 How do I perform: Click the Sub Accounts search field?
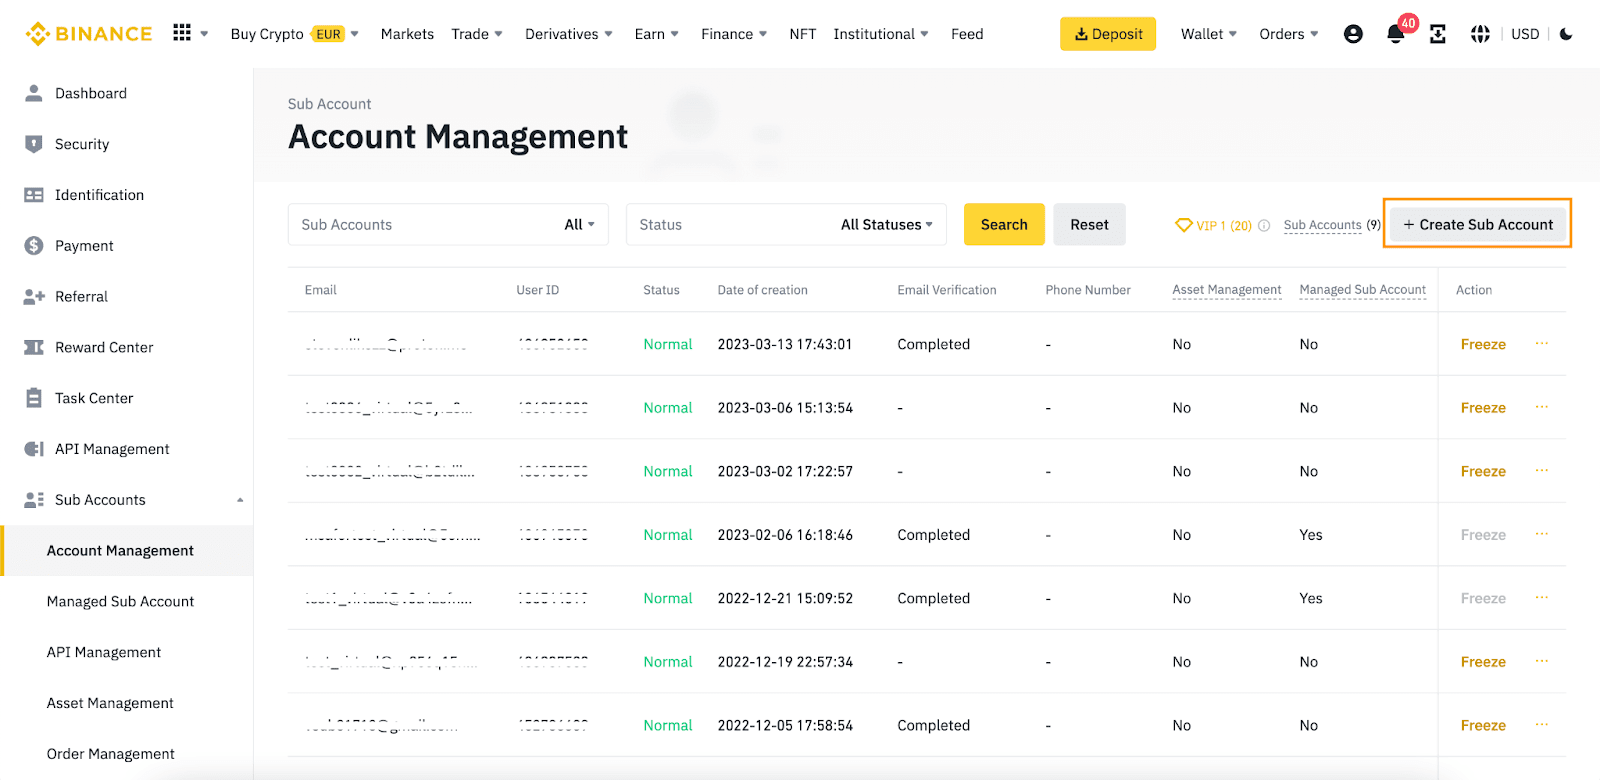[448, 225]
